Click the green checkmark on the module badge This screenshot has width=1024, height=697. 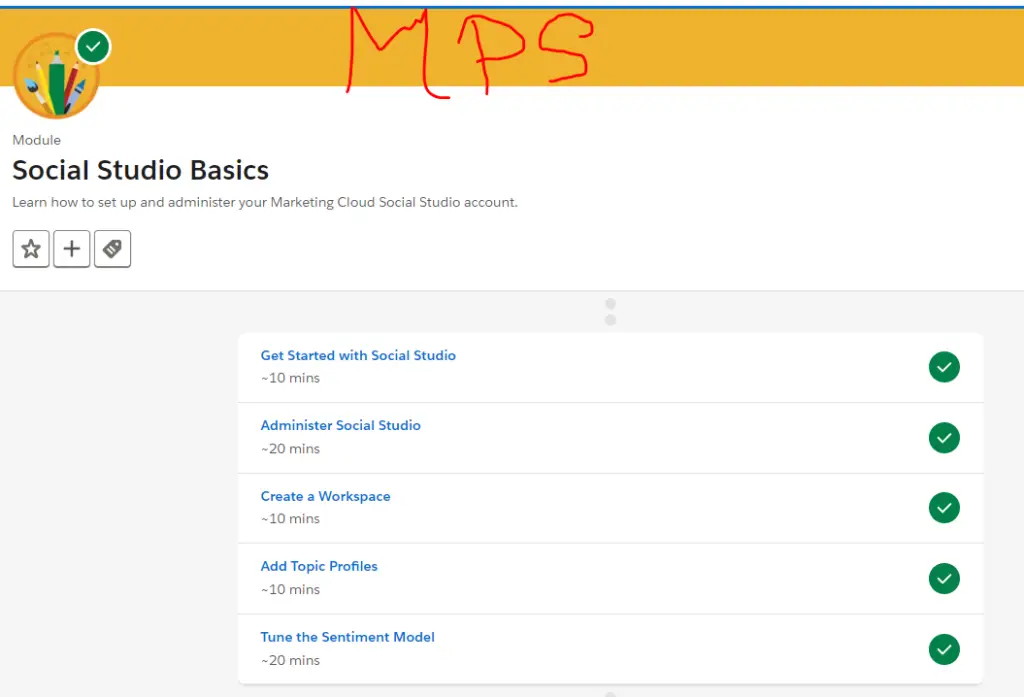[93, 45]
